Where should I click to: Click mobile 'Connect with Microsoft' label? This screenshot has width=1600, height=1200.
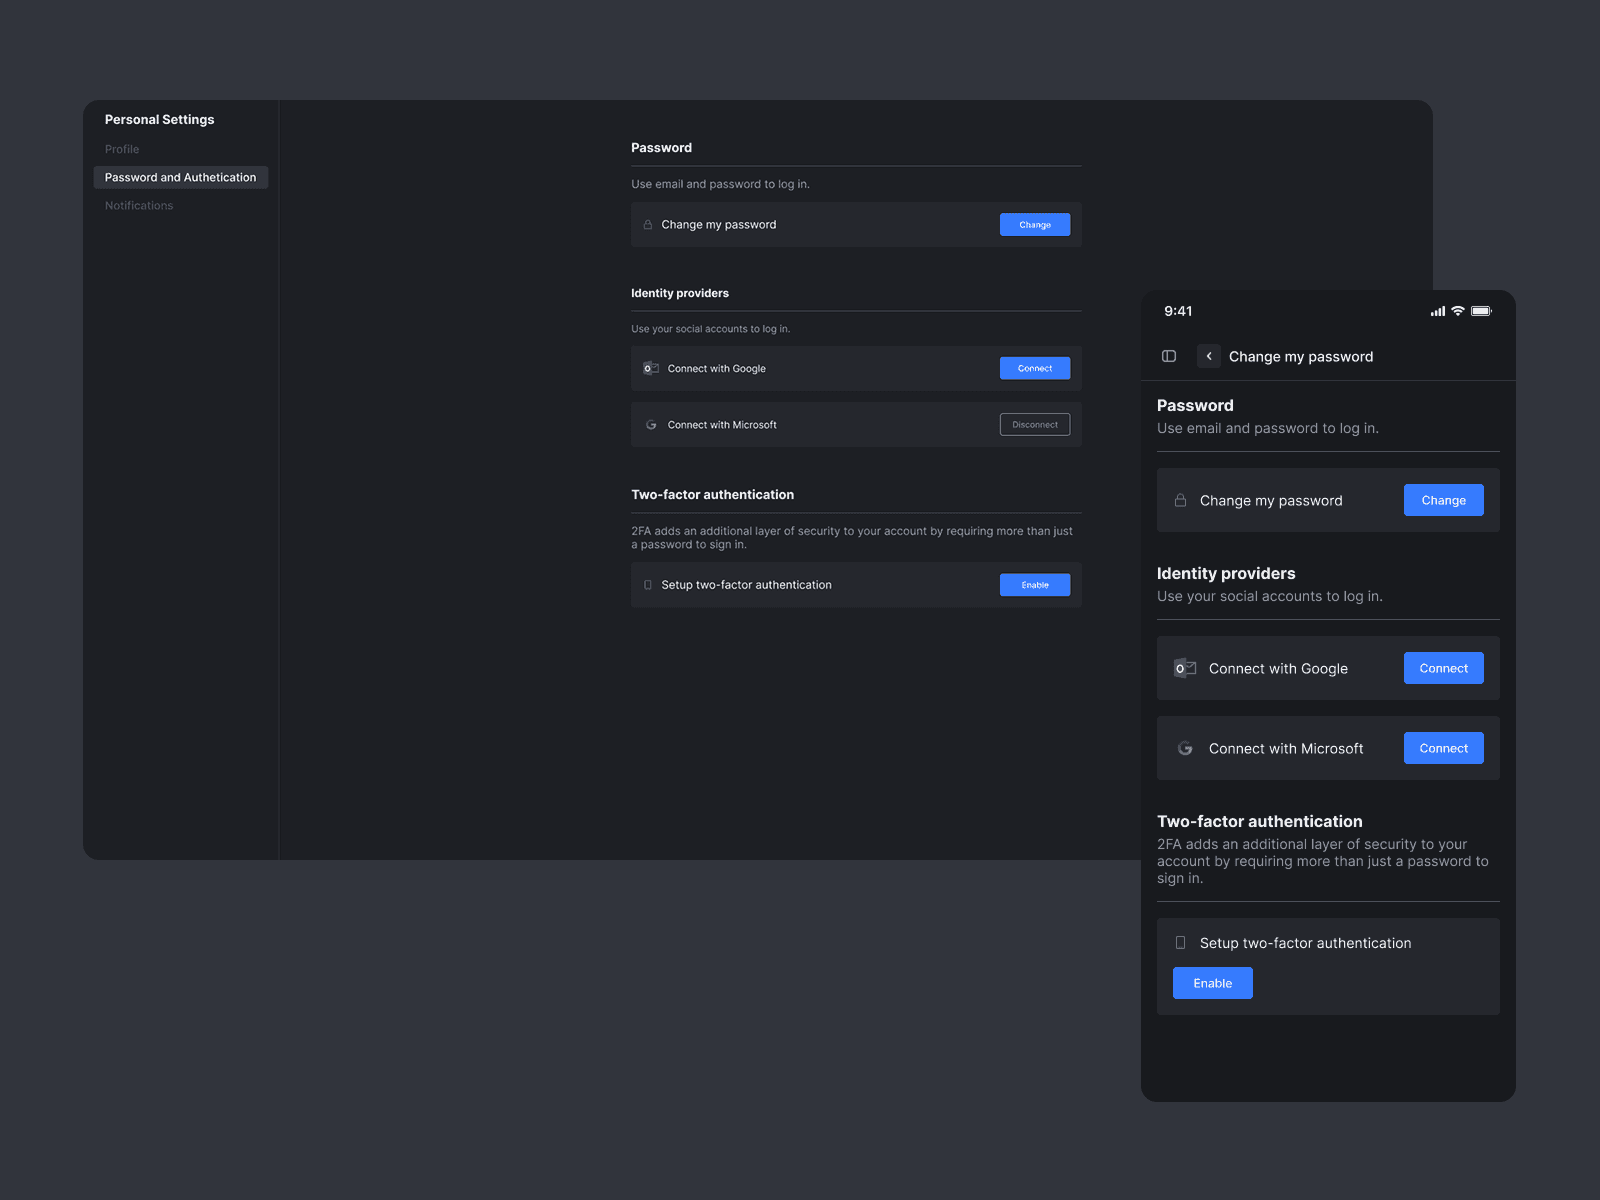pyautogui.click(x=1286, y=748)
